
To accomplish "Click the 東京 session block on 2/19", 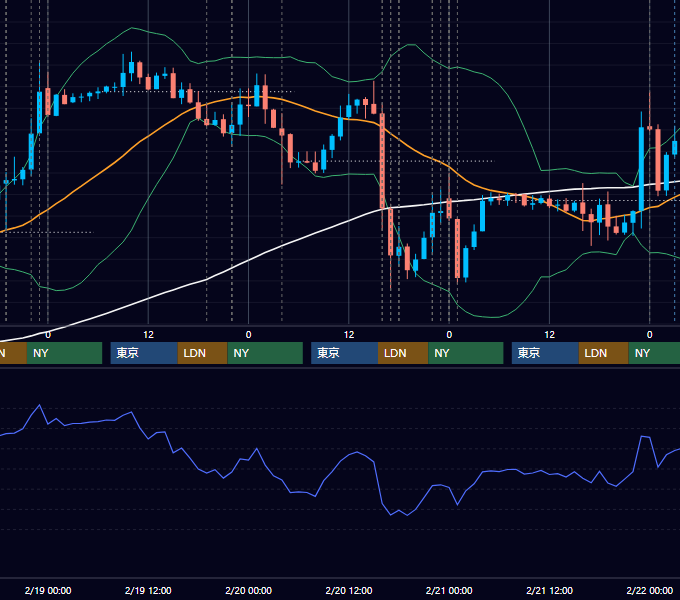I will (144, 353).
